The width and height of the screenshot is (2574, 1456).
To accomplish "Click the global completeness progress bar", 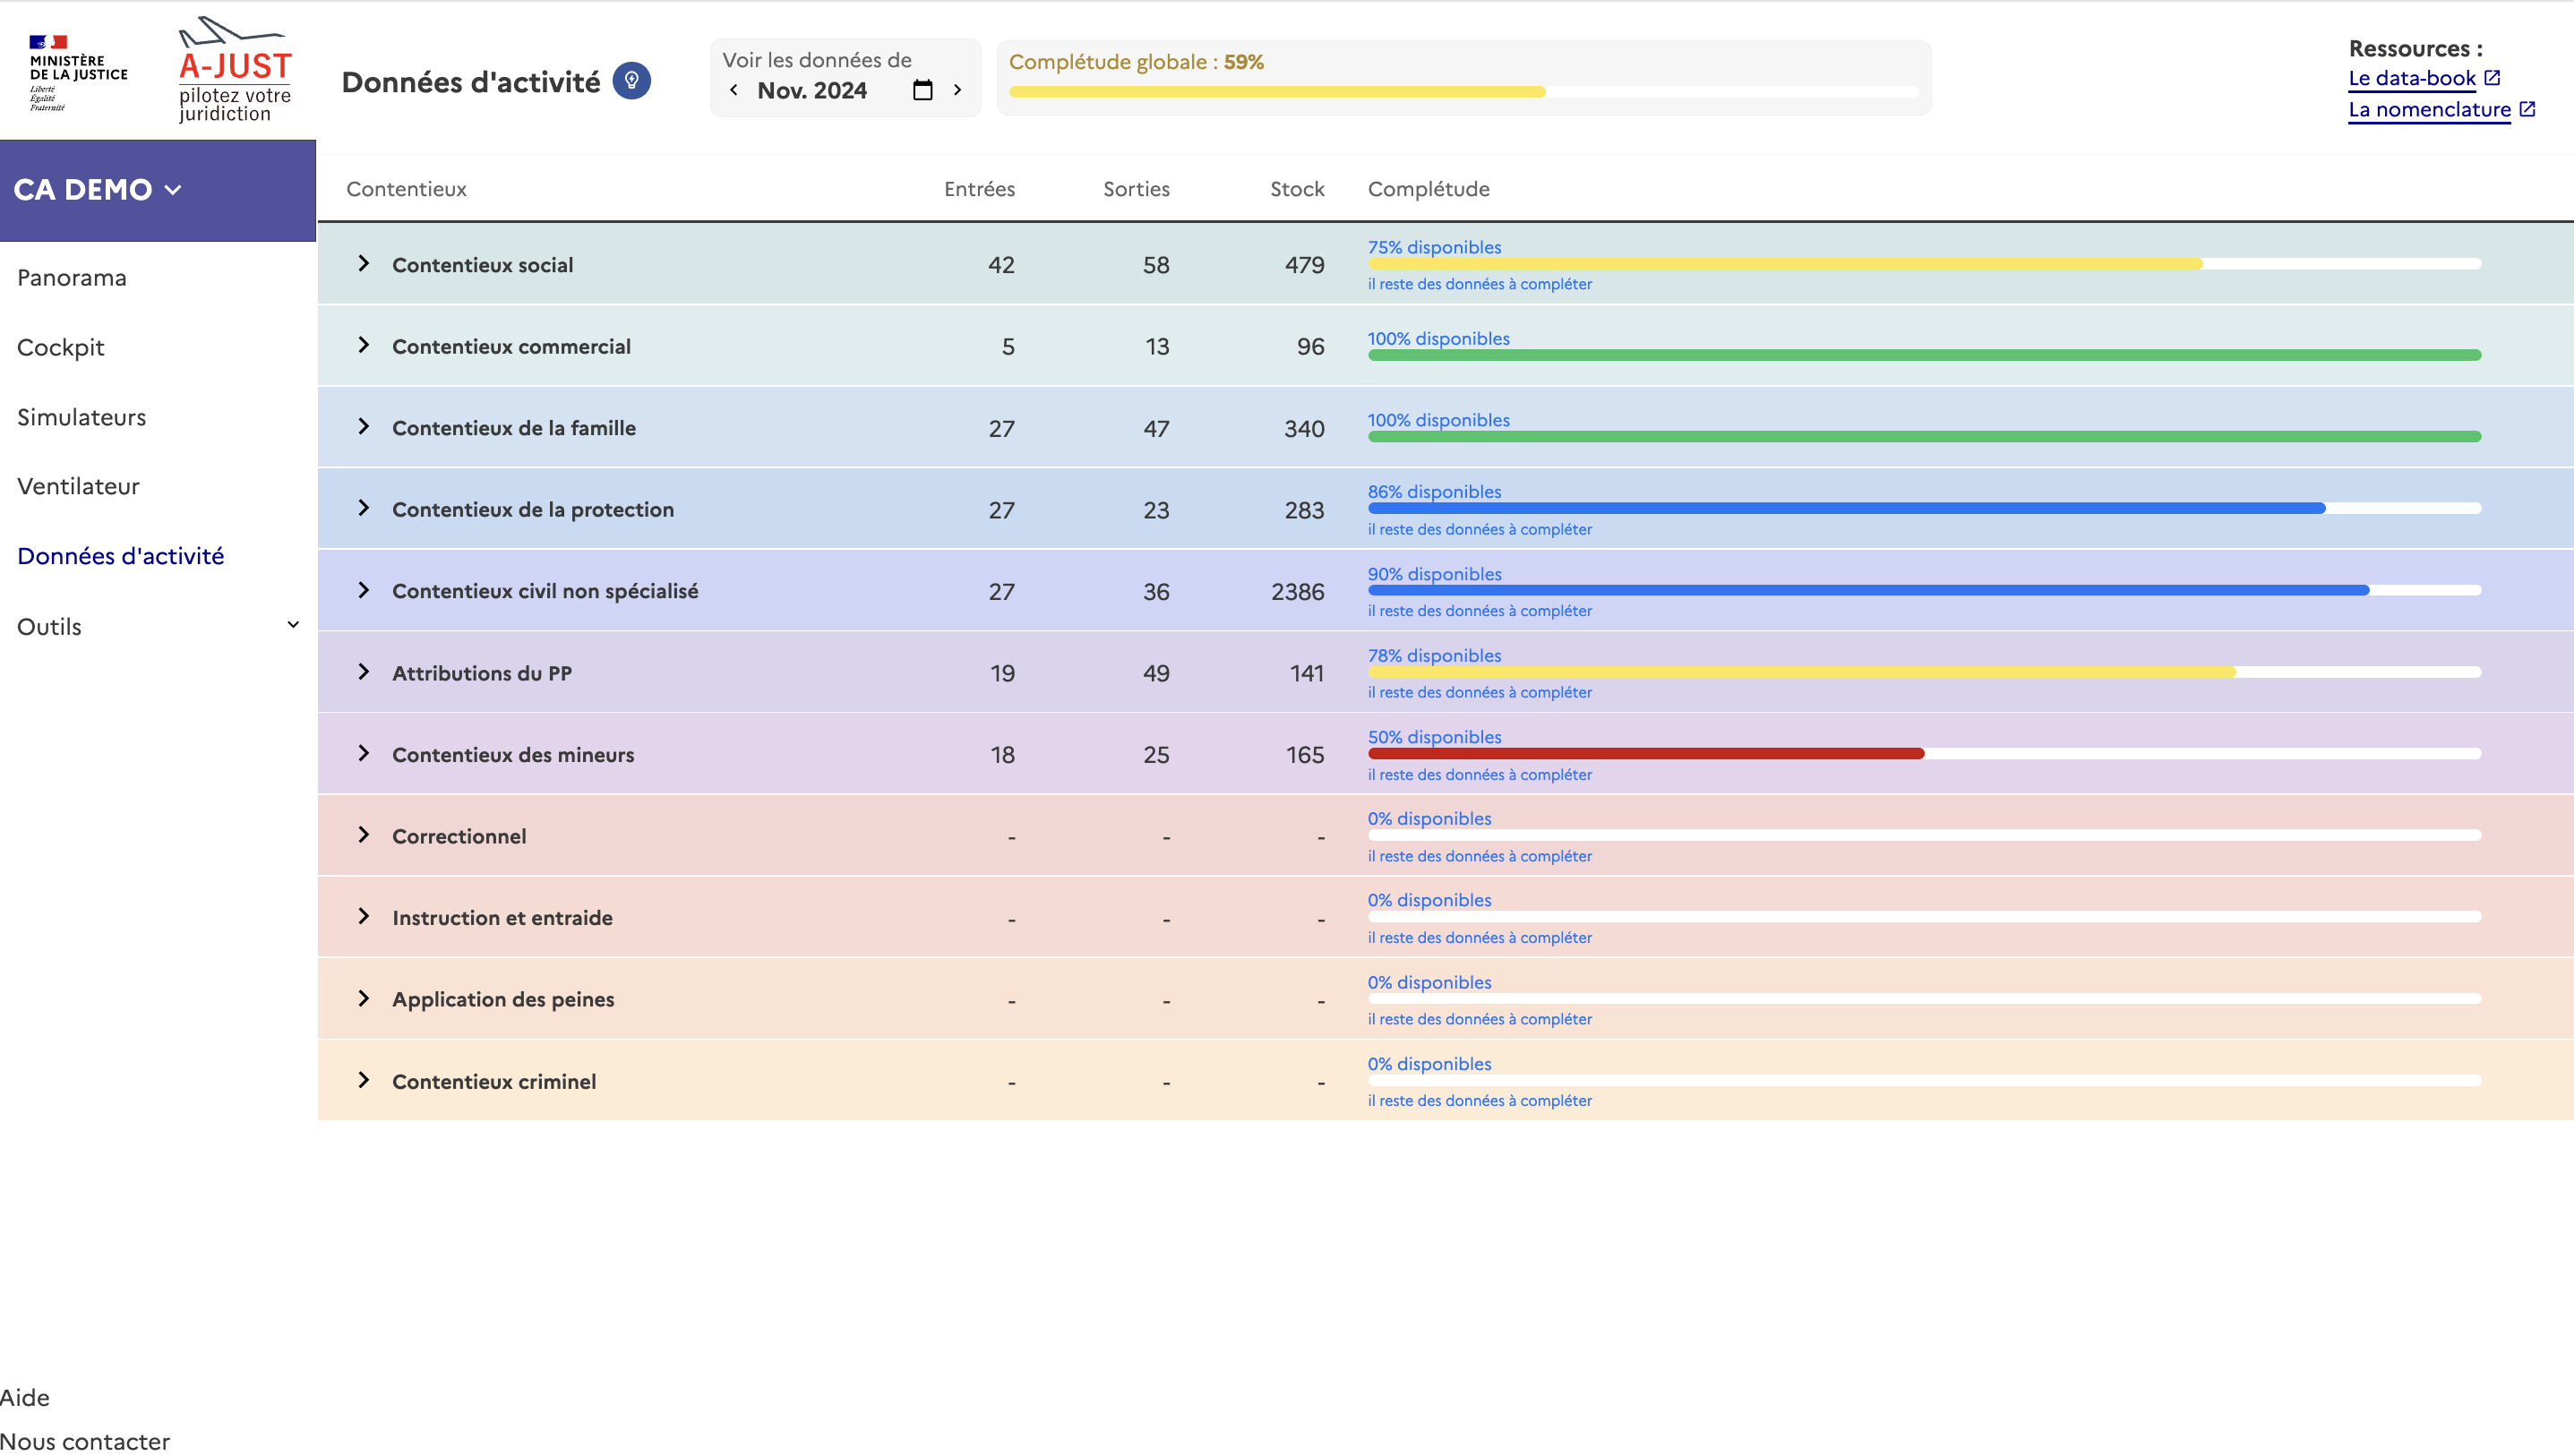I will [1463, 92].
